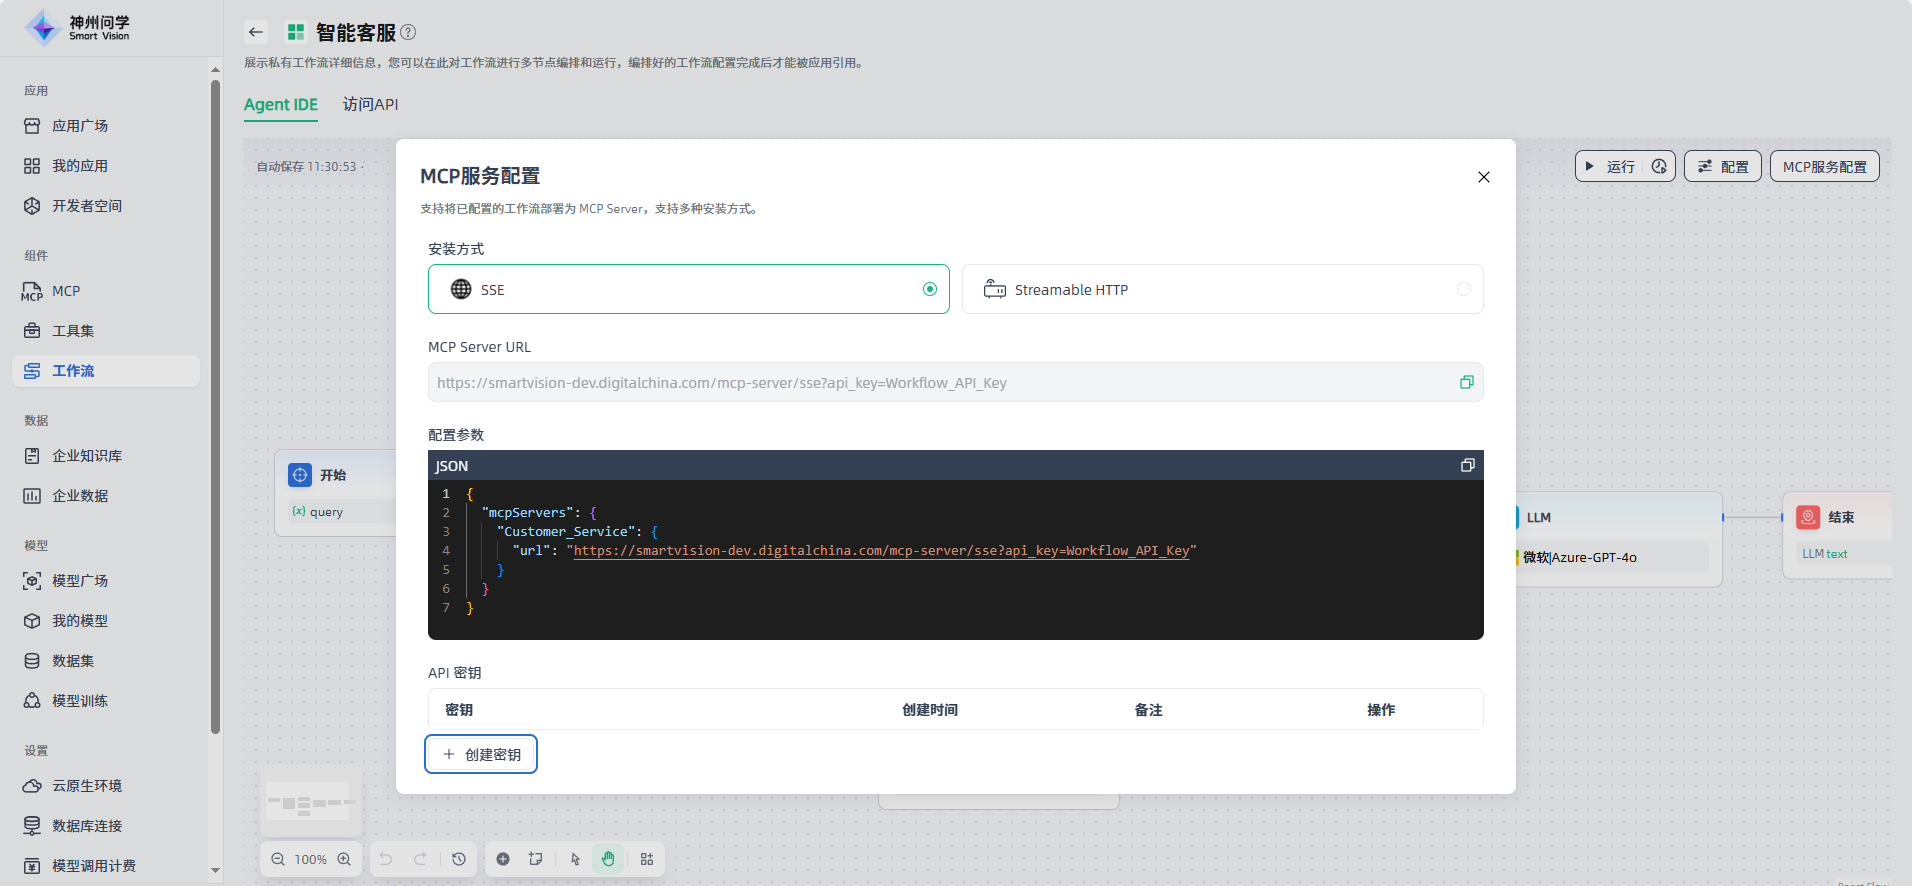Click the help icon next to 智能客服
Image resolution: width=1912 pixels, height=886 pixels.
(x=408, y=32)
